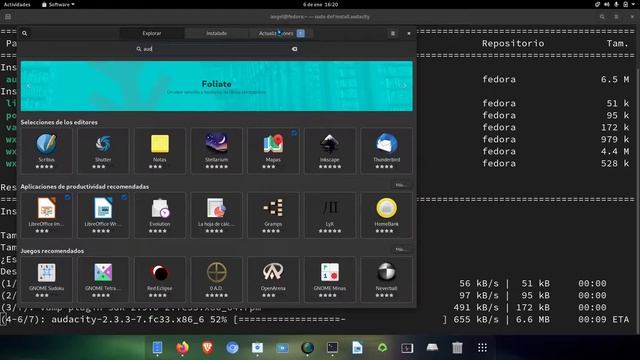Open the LibreOffice Writer tile in Software

coord(103,215)
